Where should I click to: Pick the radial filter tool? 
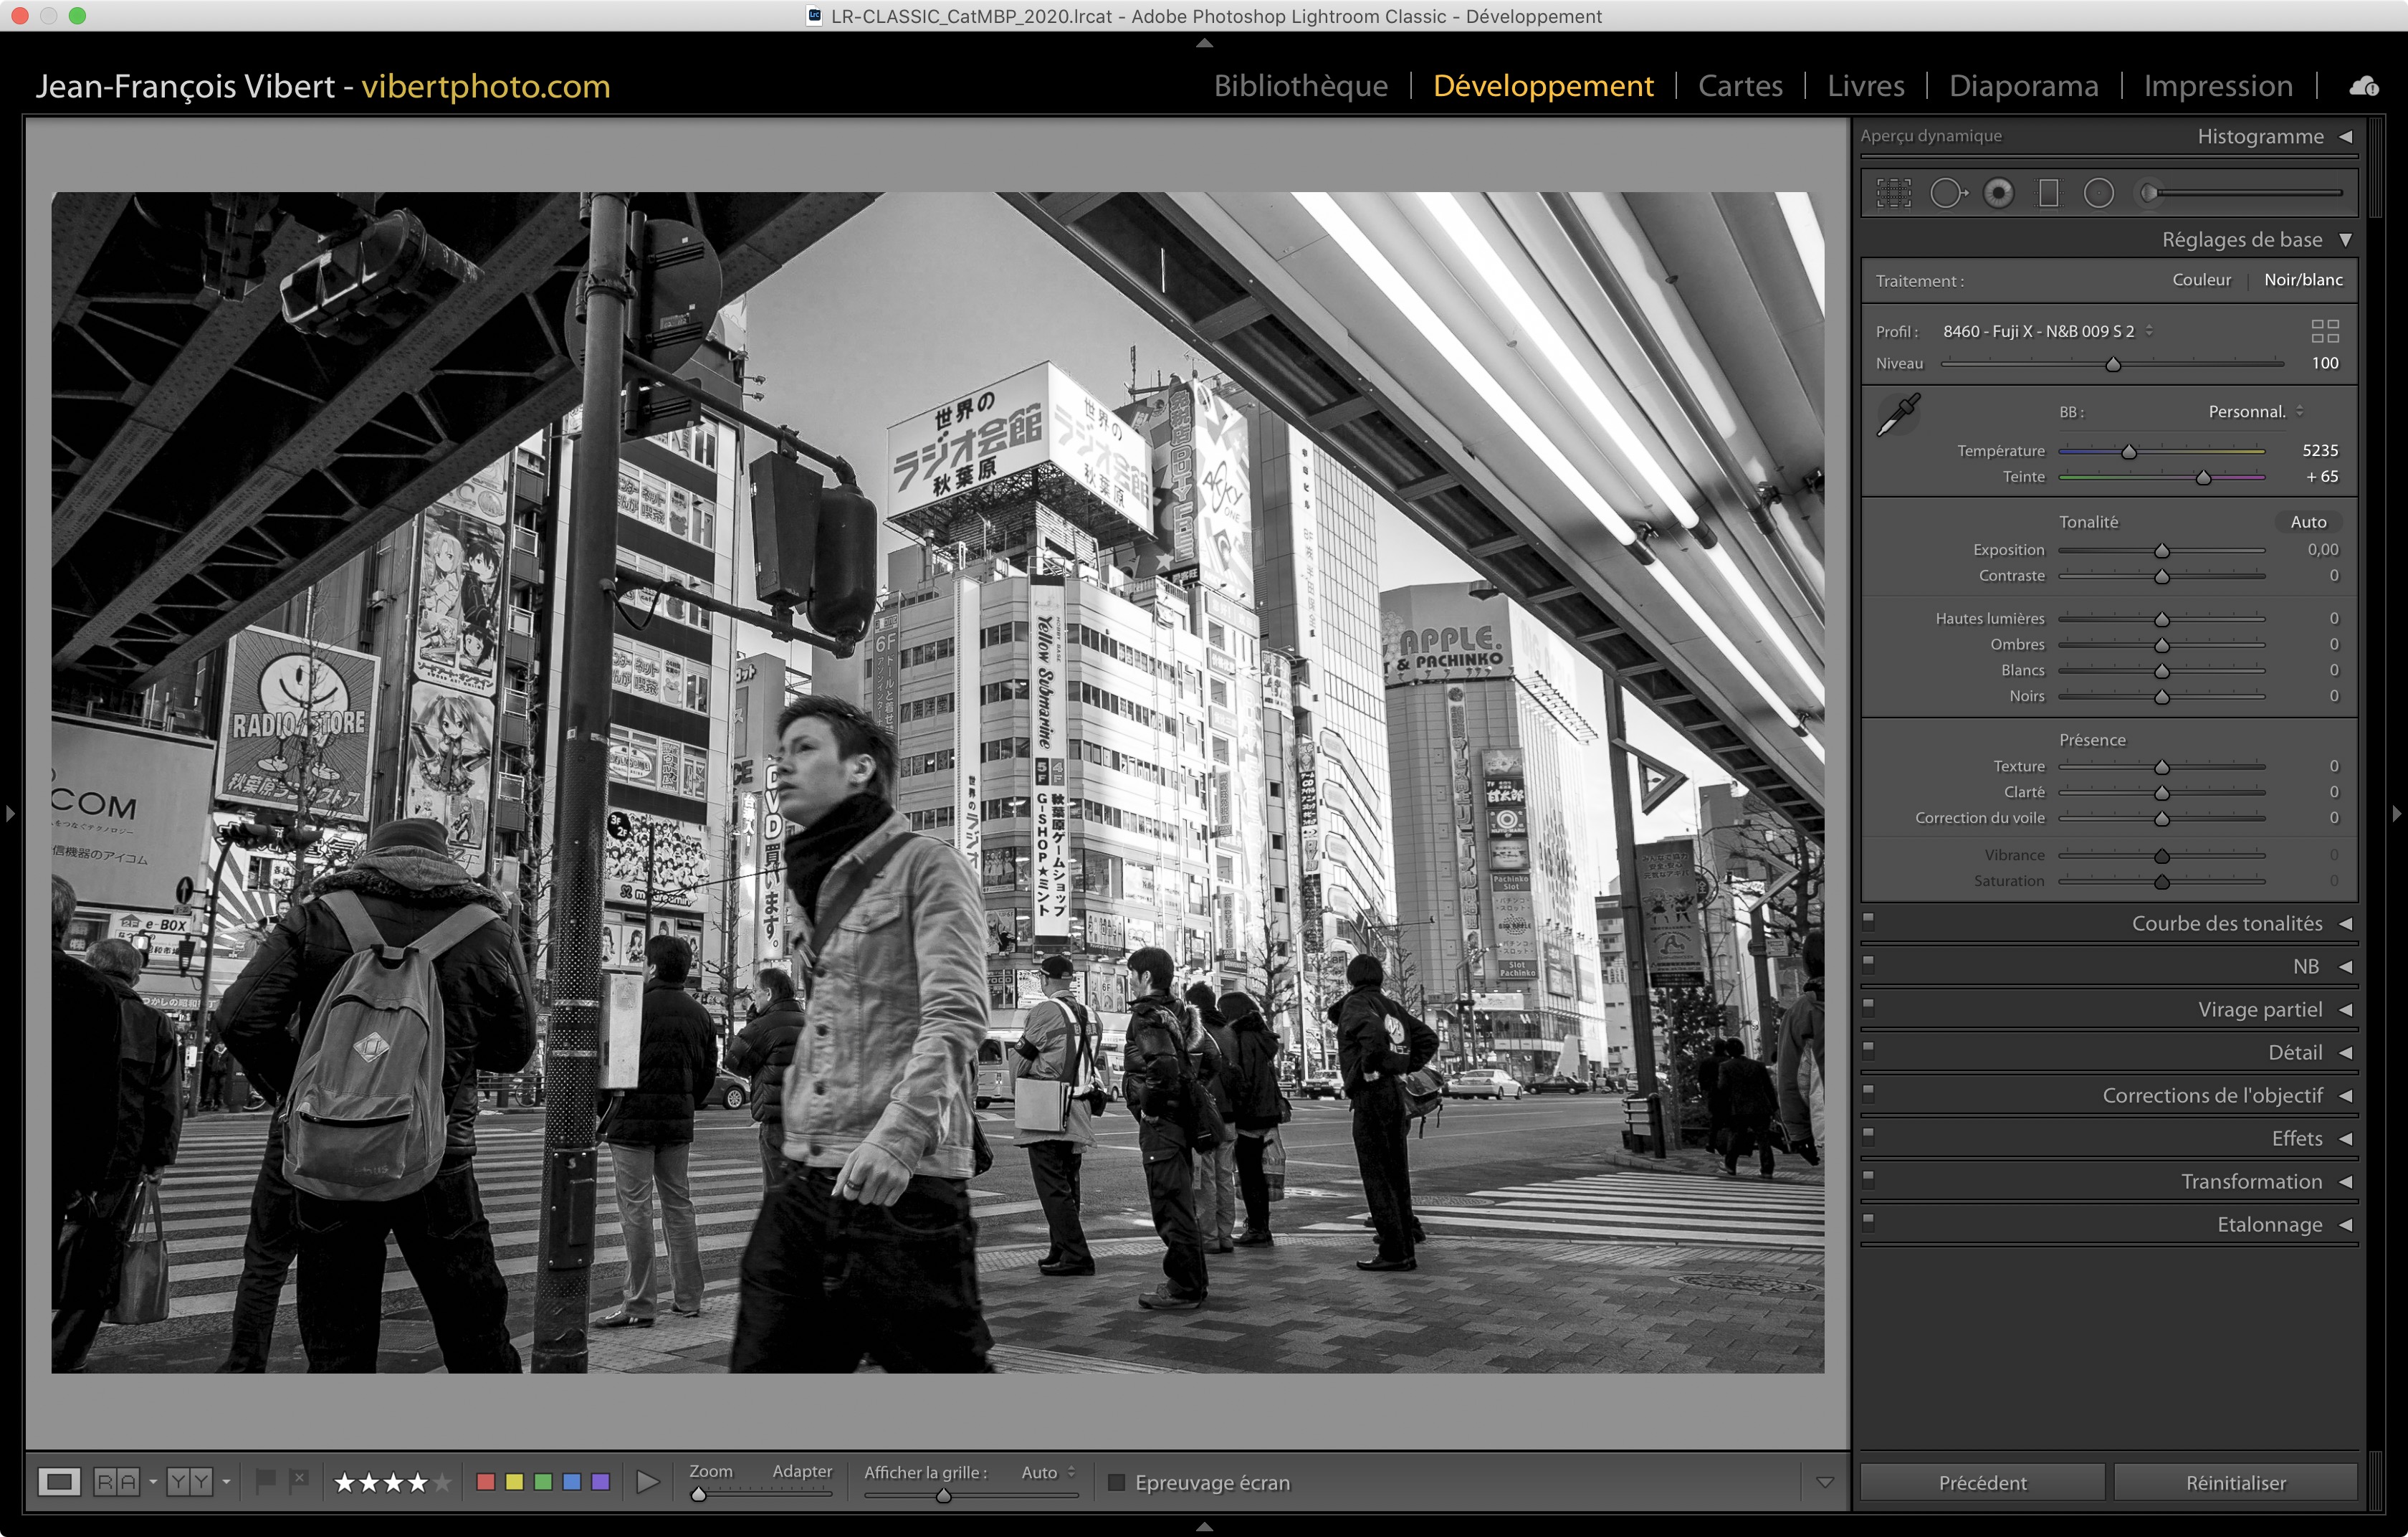pyautogui.click(x=2098, y=193)
